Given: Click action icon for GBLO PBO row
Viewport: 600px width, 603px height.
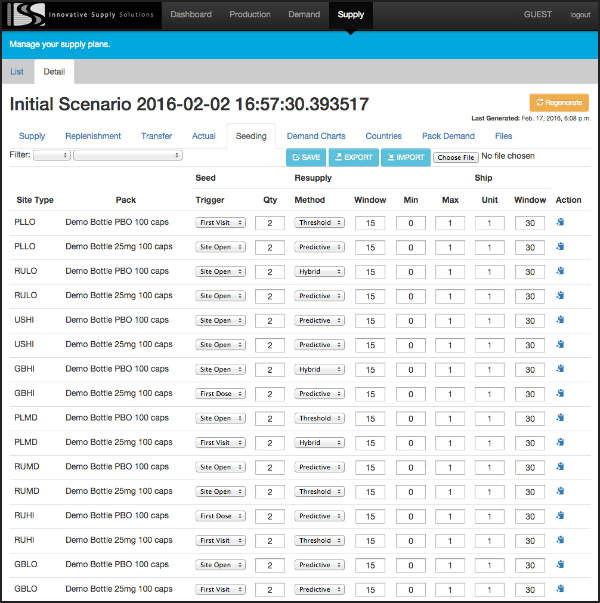Looking at the screenshot, I should [560, 565].
